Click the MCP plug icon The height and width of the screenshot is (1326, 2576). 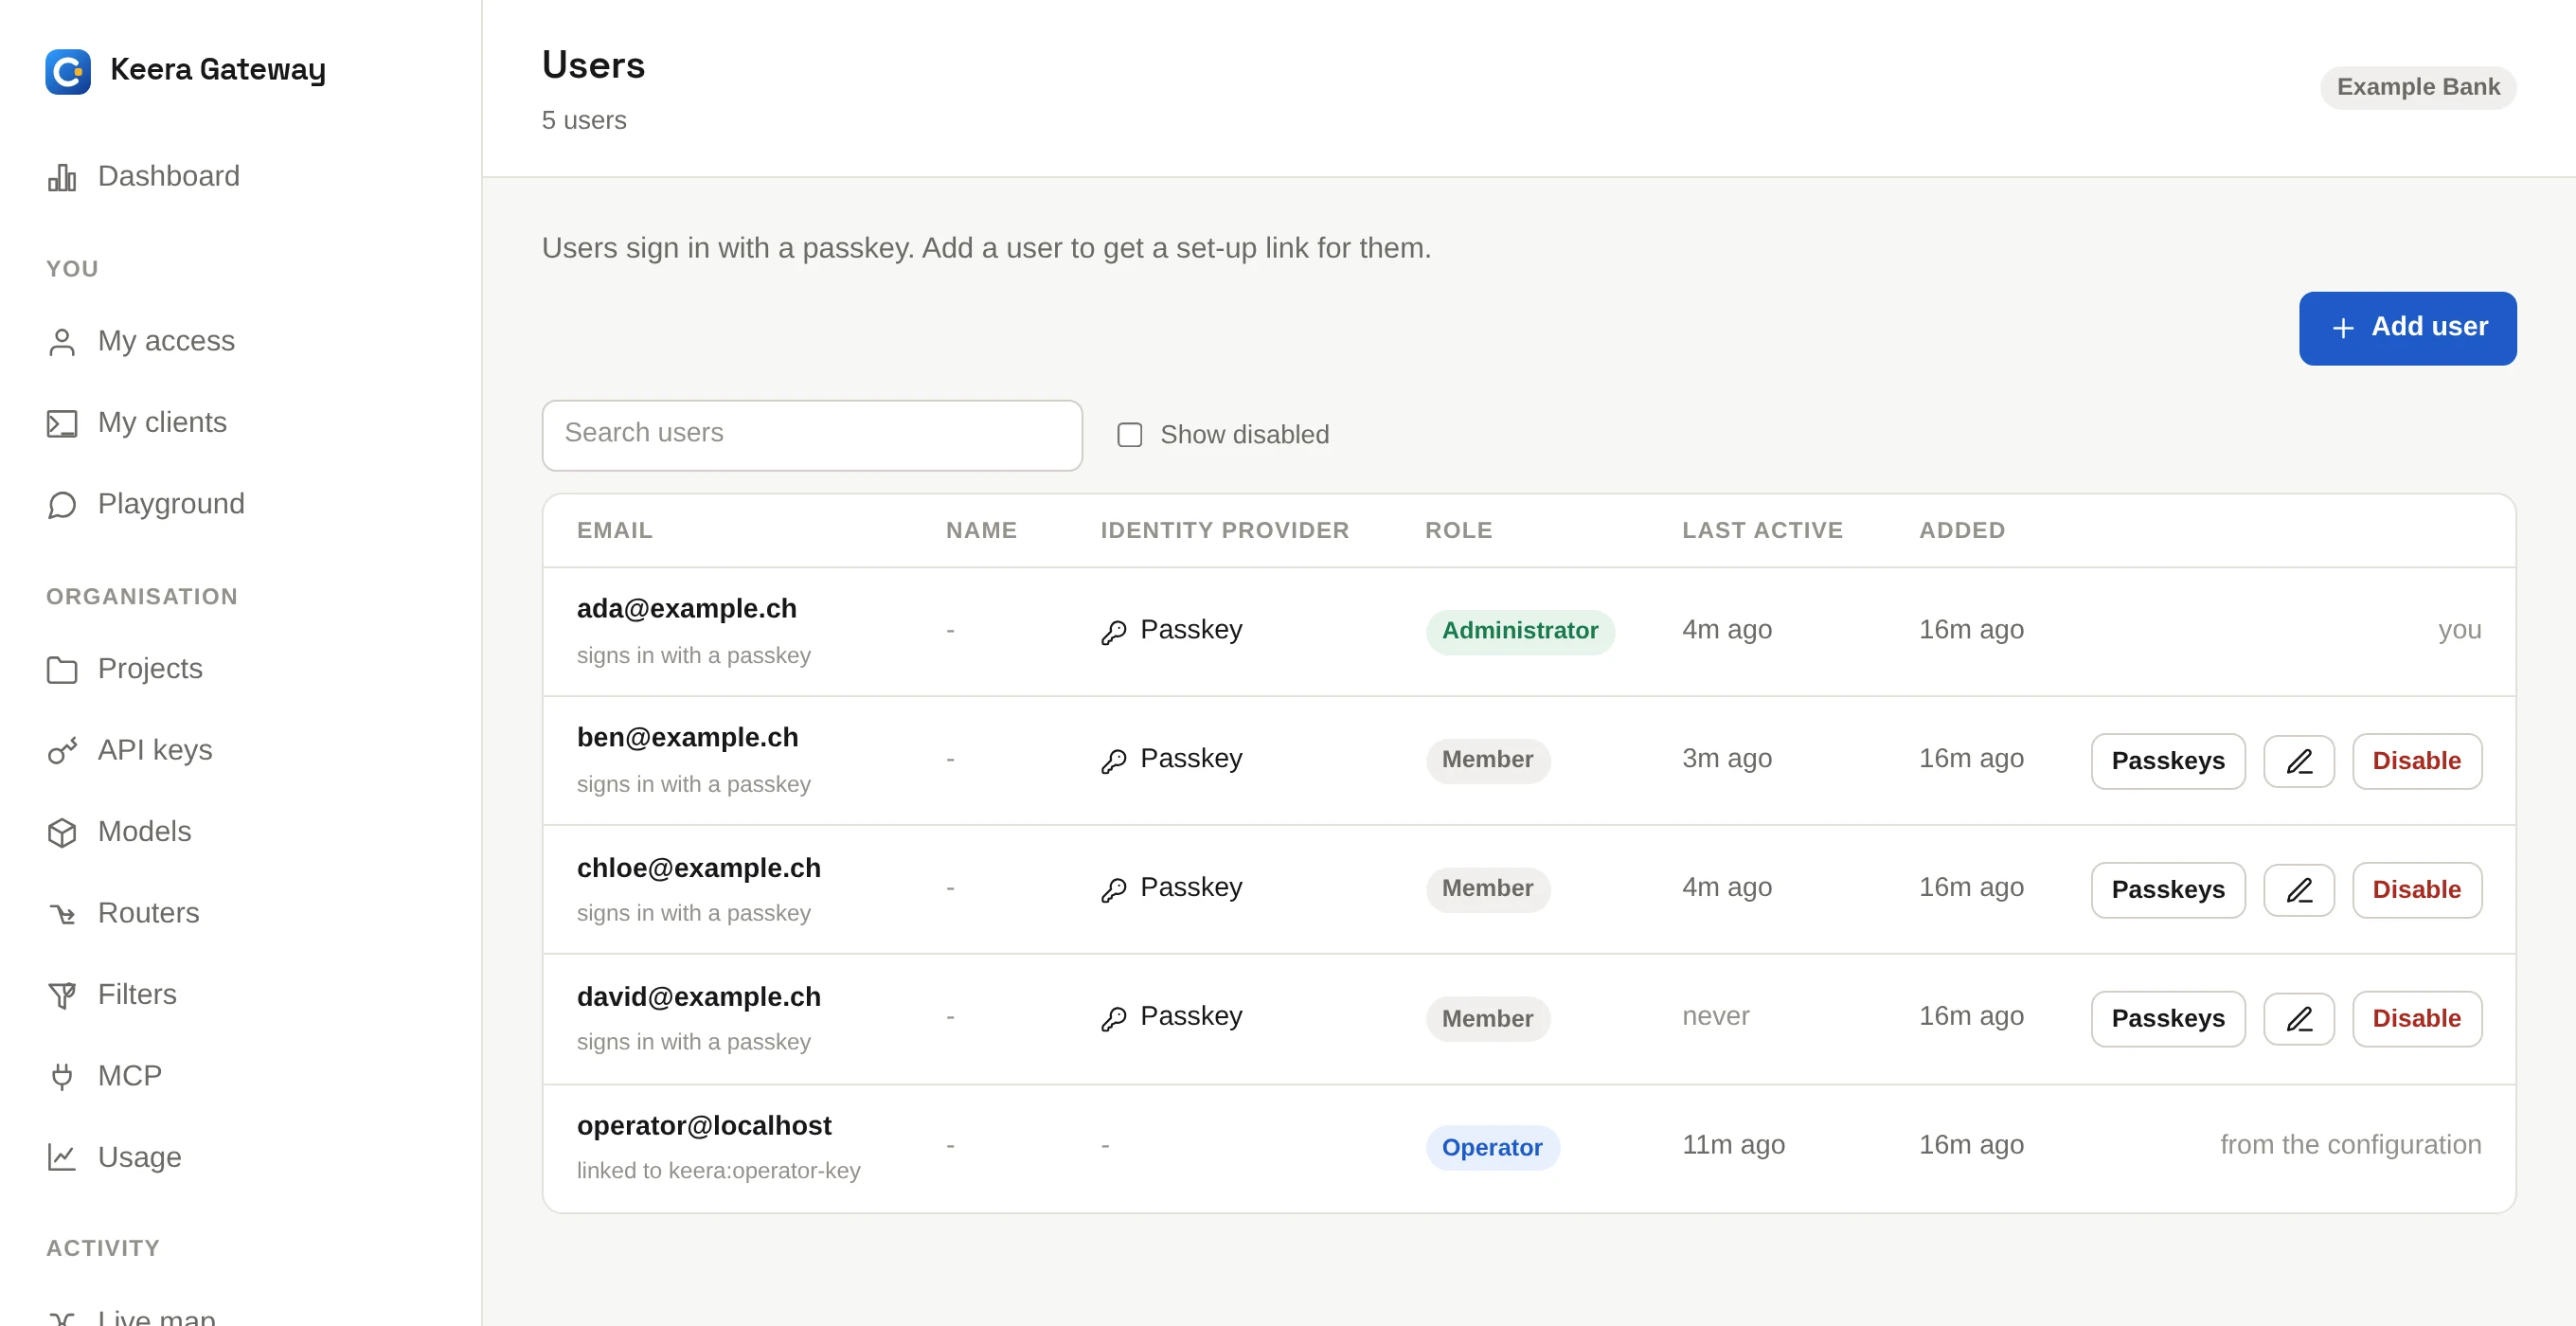62,1076
